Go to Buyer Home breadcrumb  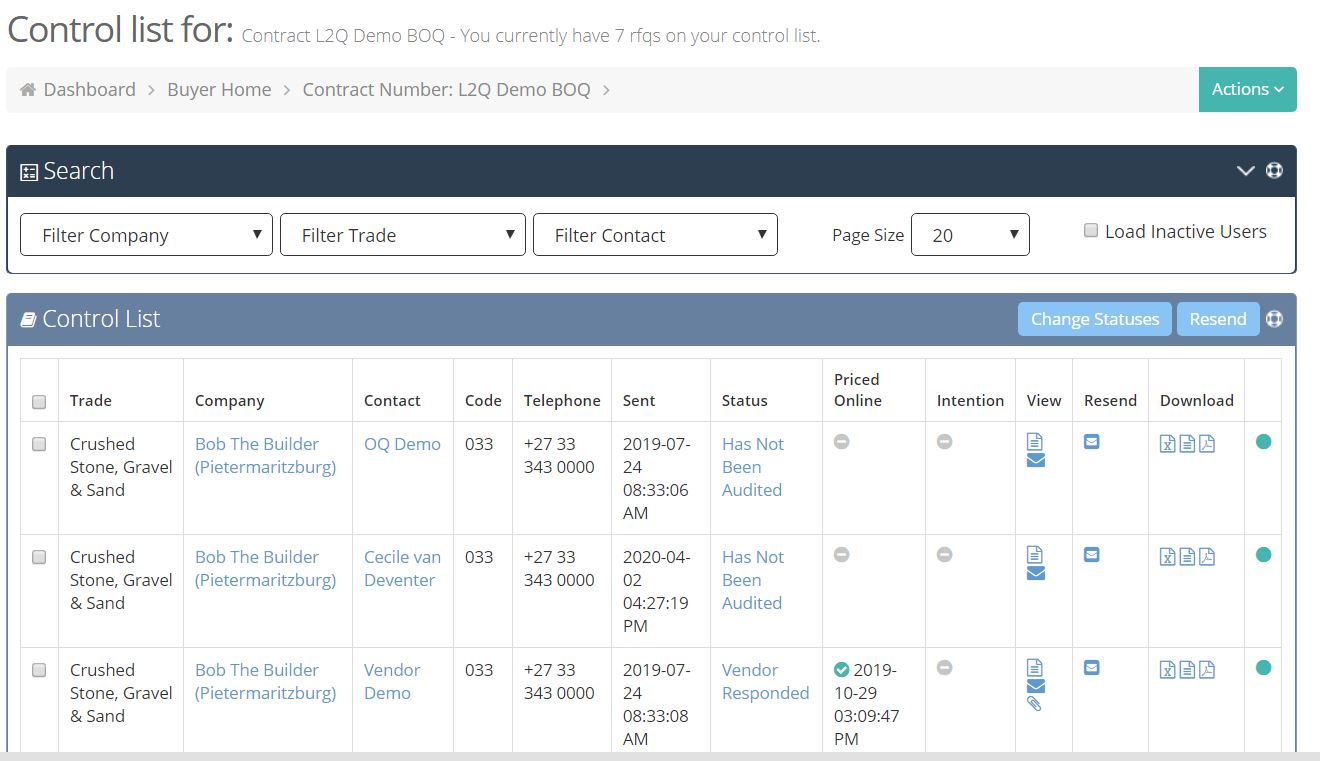click(219, 89)
